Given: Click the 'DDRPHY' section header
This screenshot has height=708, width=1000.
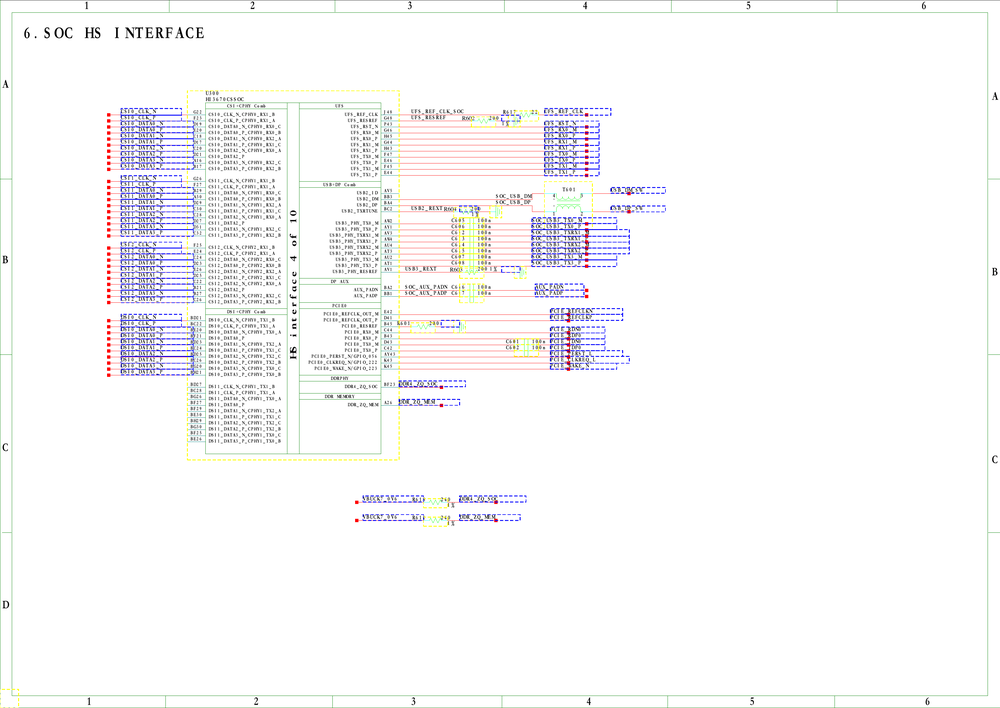Looking at the screenshot, I should coord(339,378).
